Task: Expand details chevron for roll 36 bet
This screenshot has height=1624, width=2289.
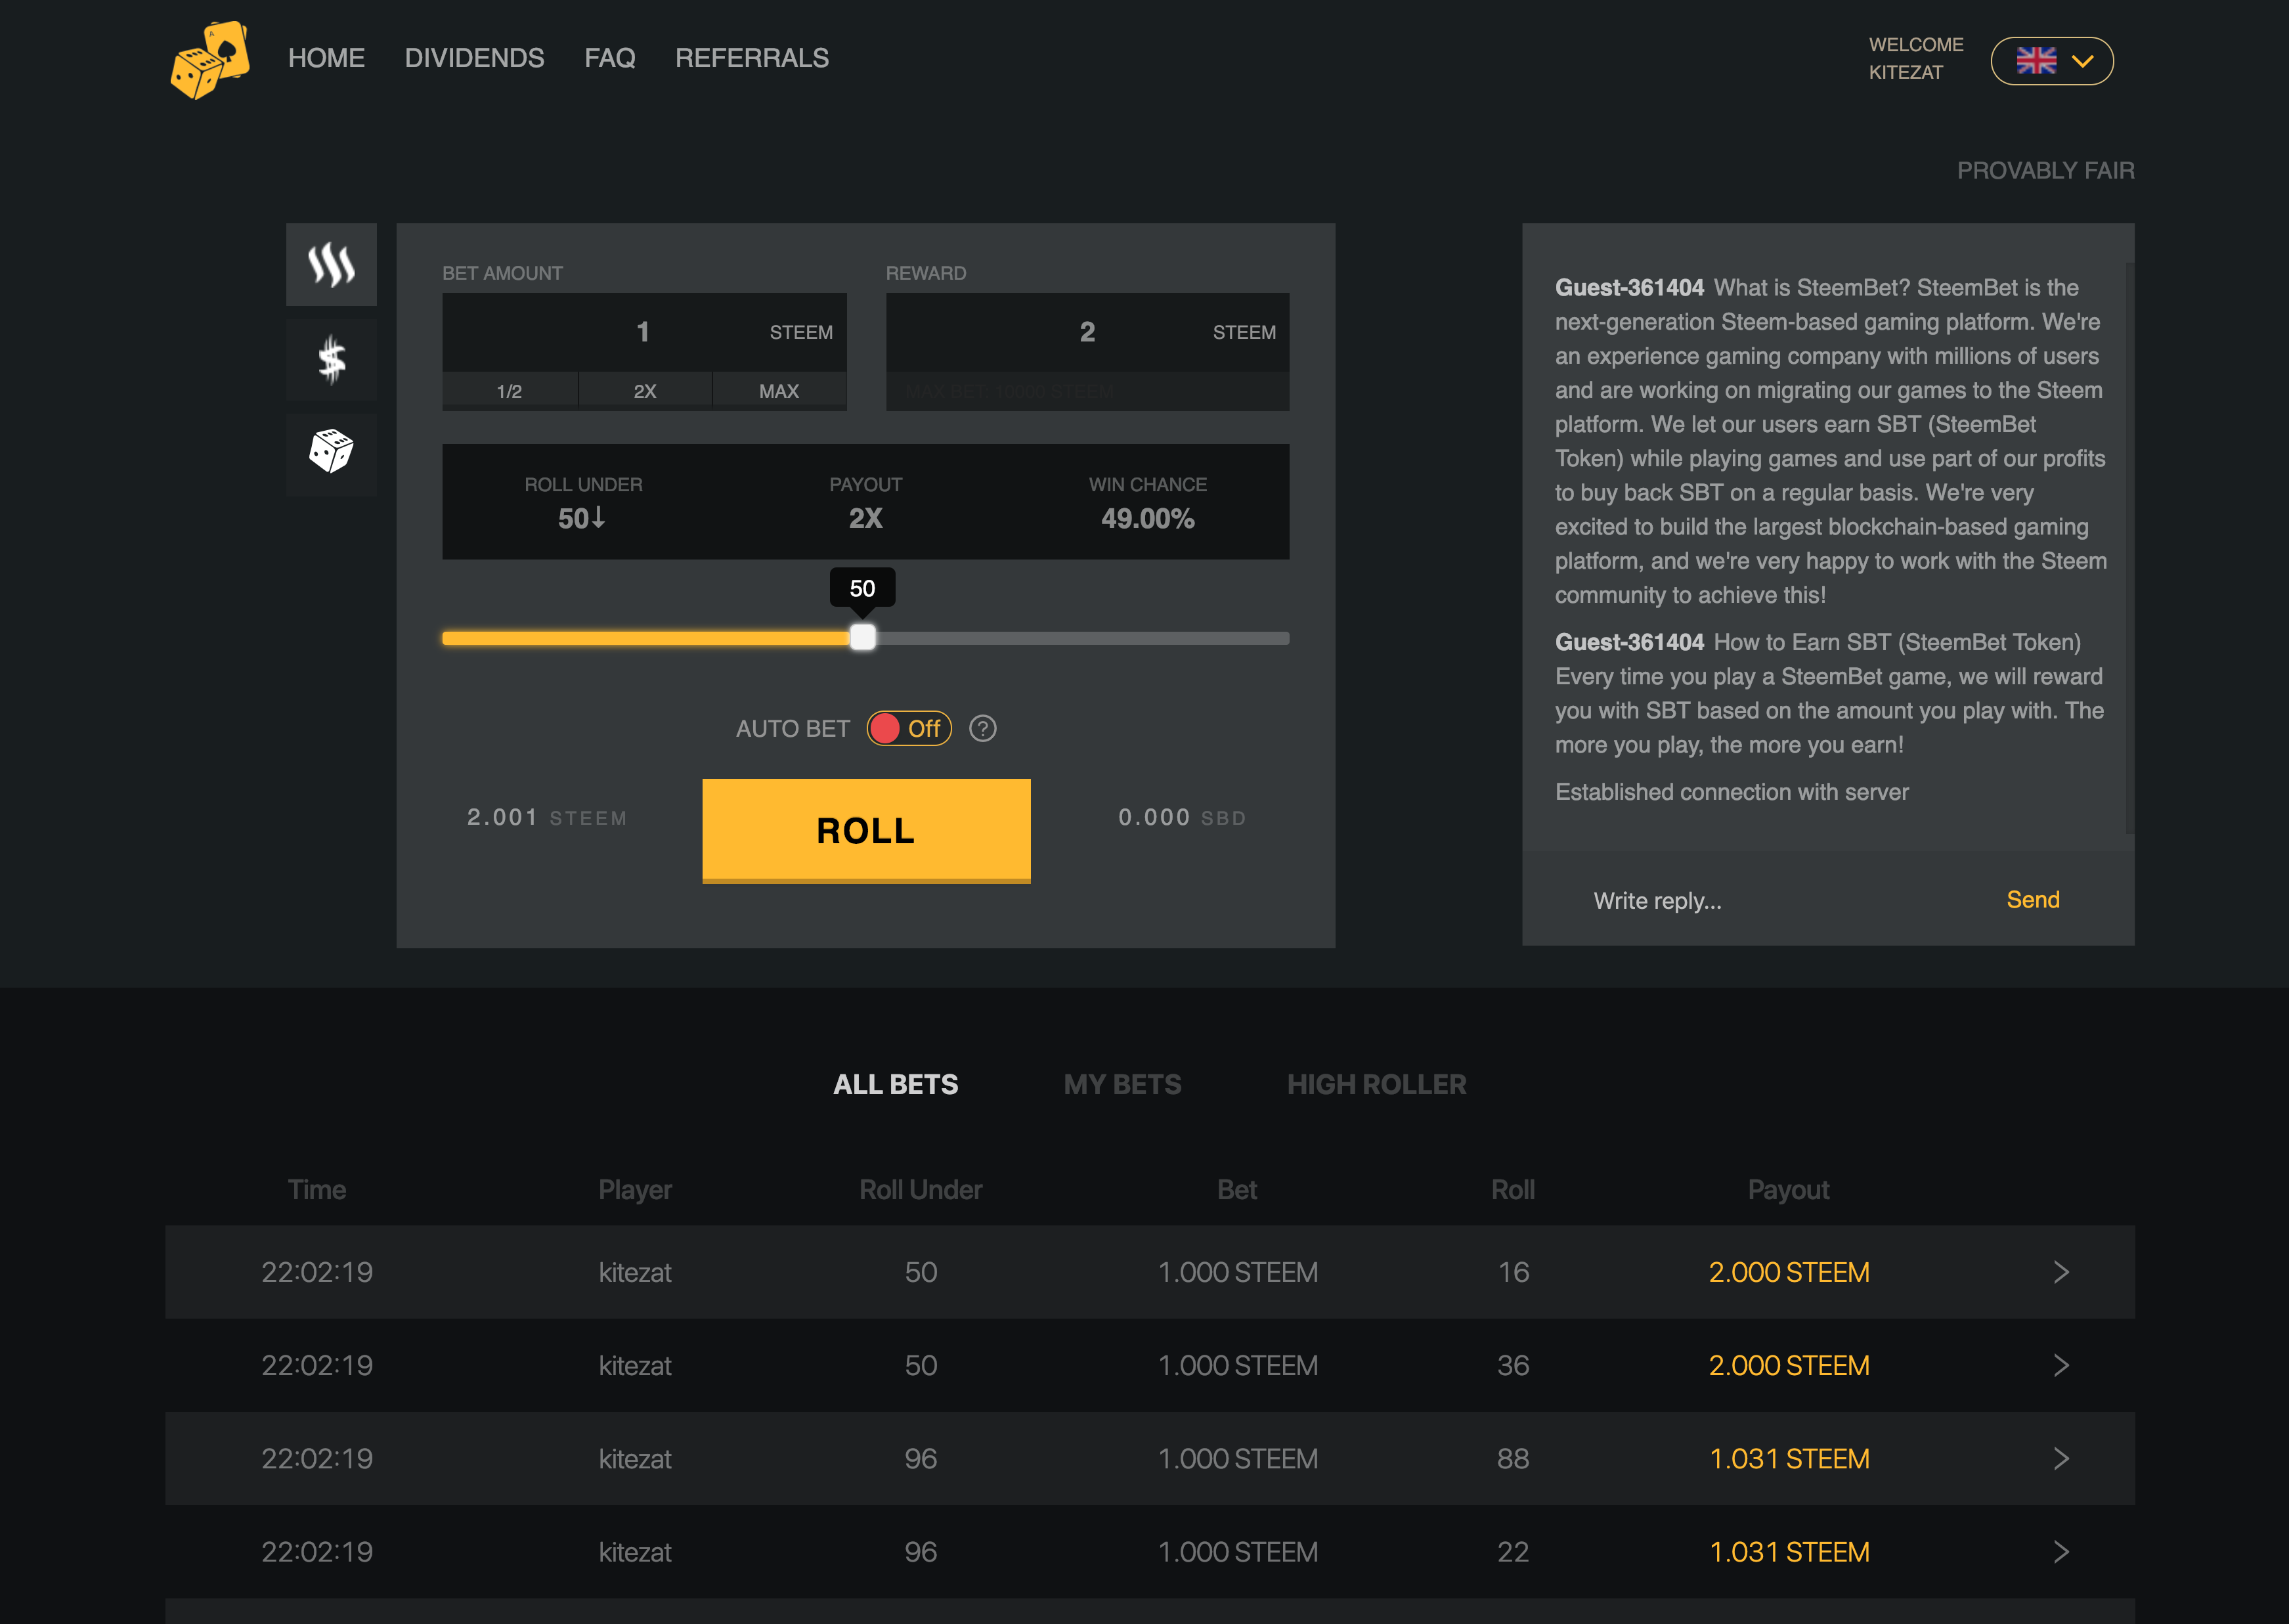Action: [x=2060, y=1366]
